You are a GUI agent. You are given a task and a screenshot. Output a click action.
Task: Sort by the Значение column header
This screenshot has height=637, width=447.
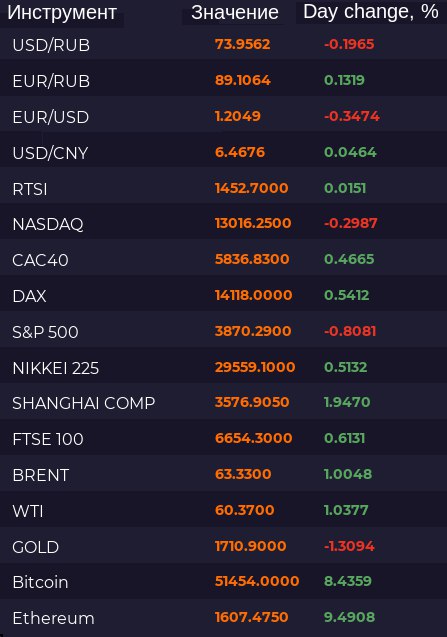coord(235,13)
